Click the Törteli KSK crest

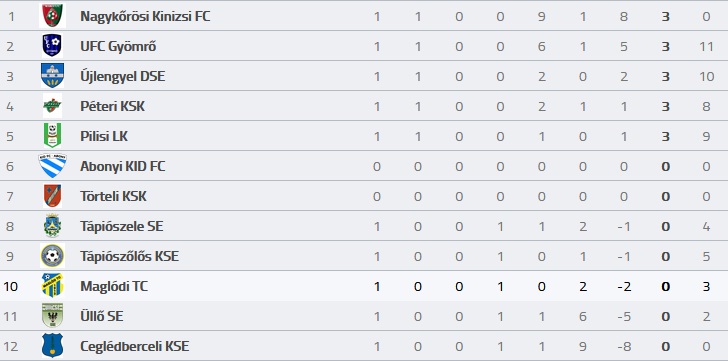52,196
